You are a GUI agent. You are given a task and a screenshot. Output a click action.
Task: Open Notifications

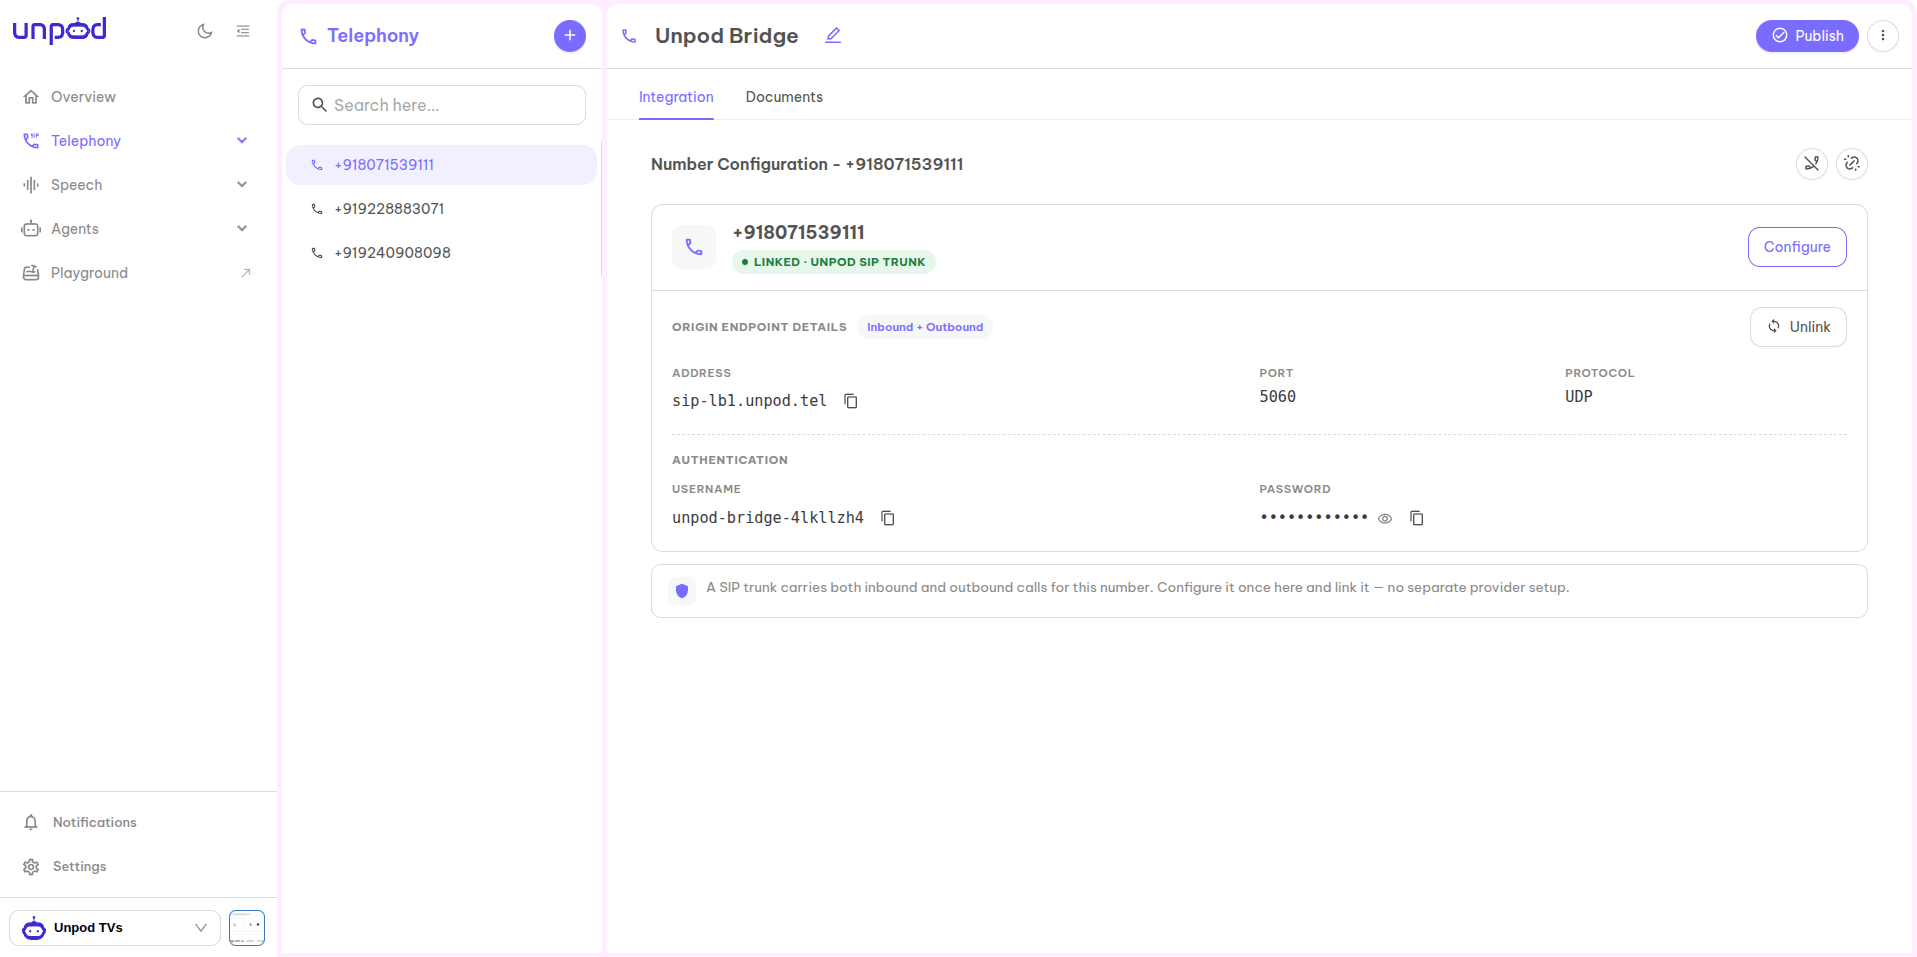tap(94, 822)
